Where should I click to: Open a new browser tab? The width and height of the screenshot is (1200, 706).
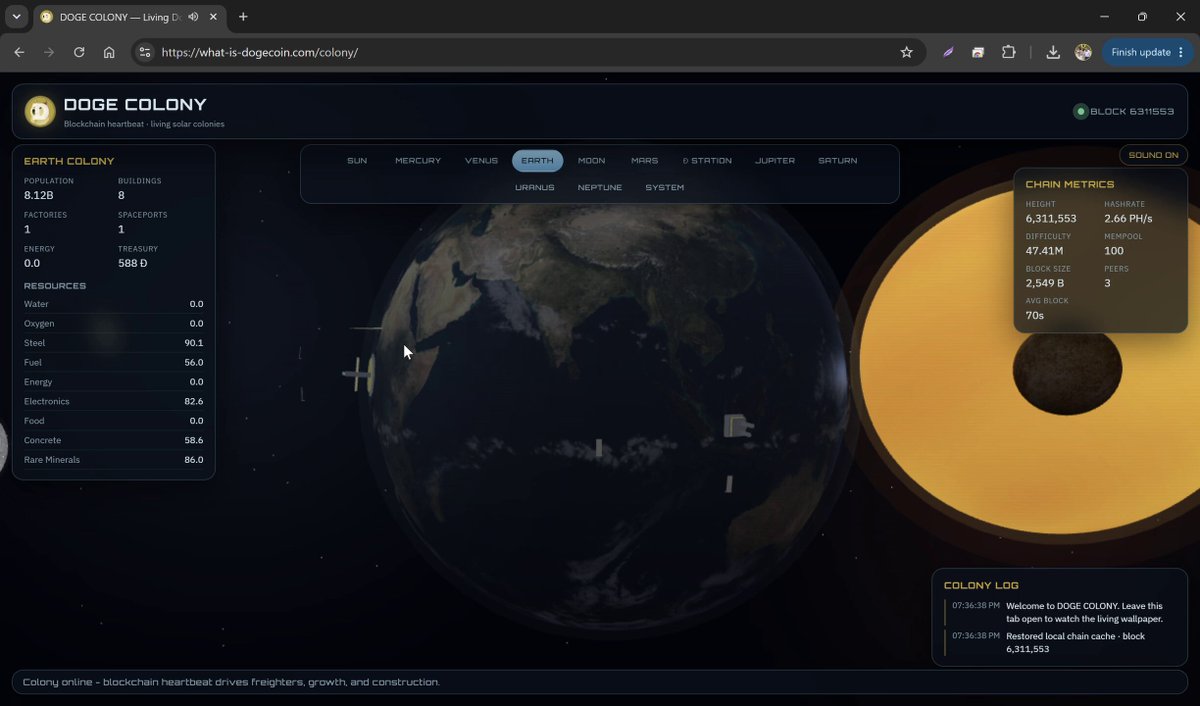[x=243, y=17]
